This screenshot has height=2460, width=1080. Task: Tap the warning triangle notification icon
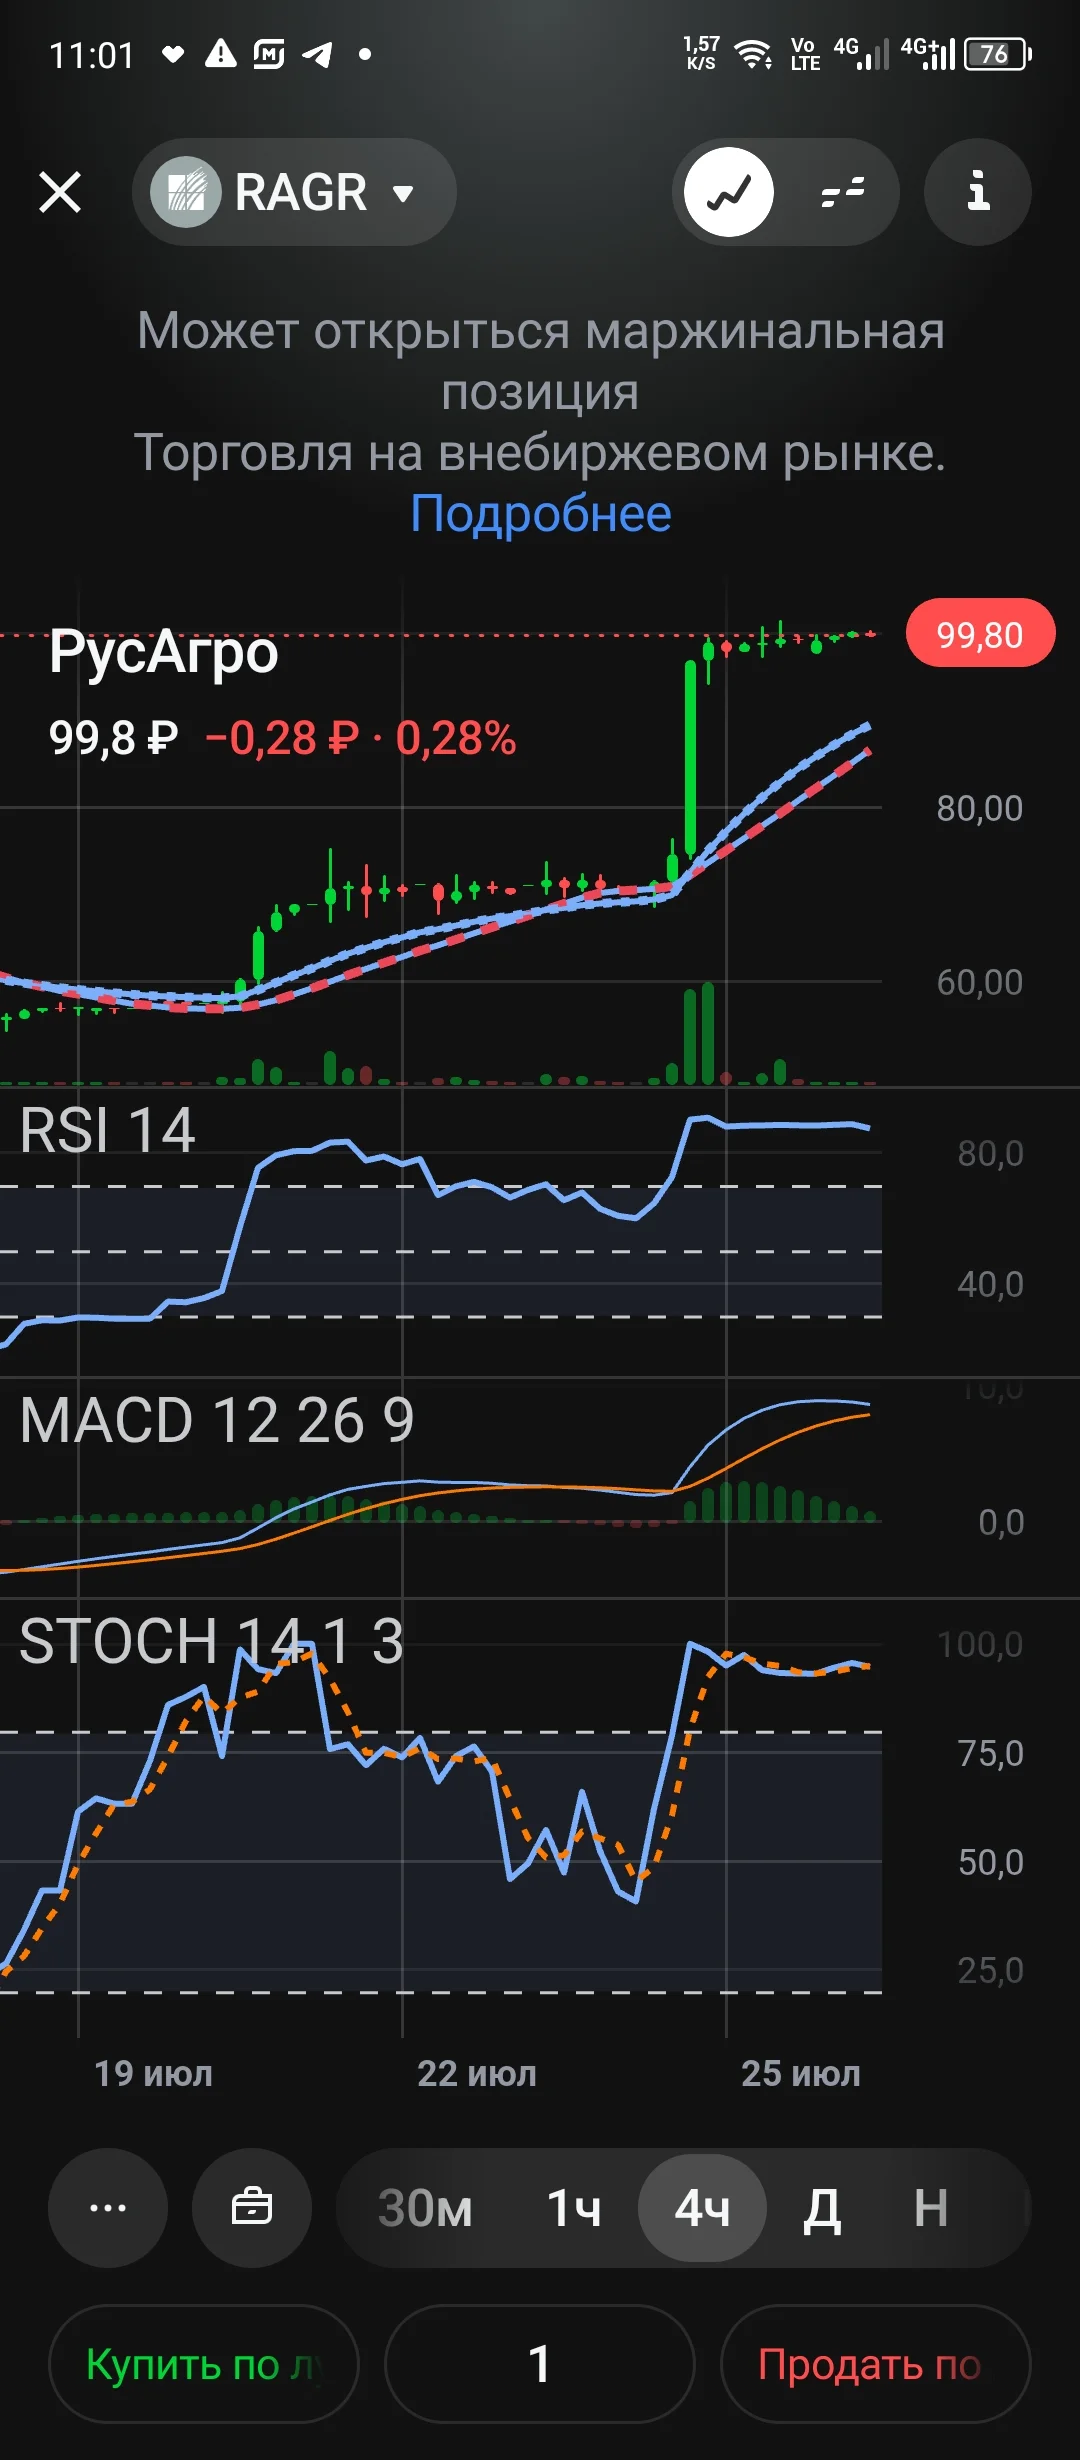click(220, 53)
